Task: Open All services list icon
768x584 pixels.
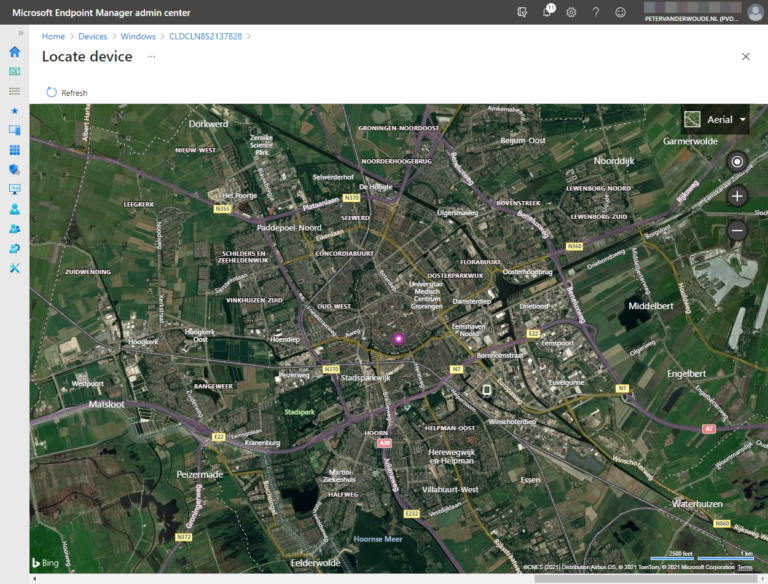Action: coord(14,90)
